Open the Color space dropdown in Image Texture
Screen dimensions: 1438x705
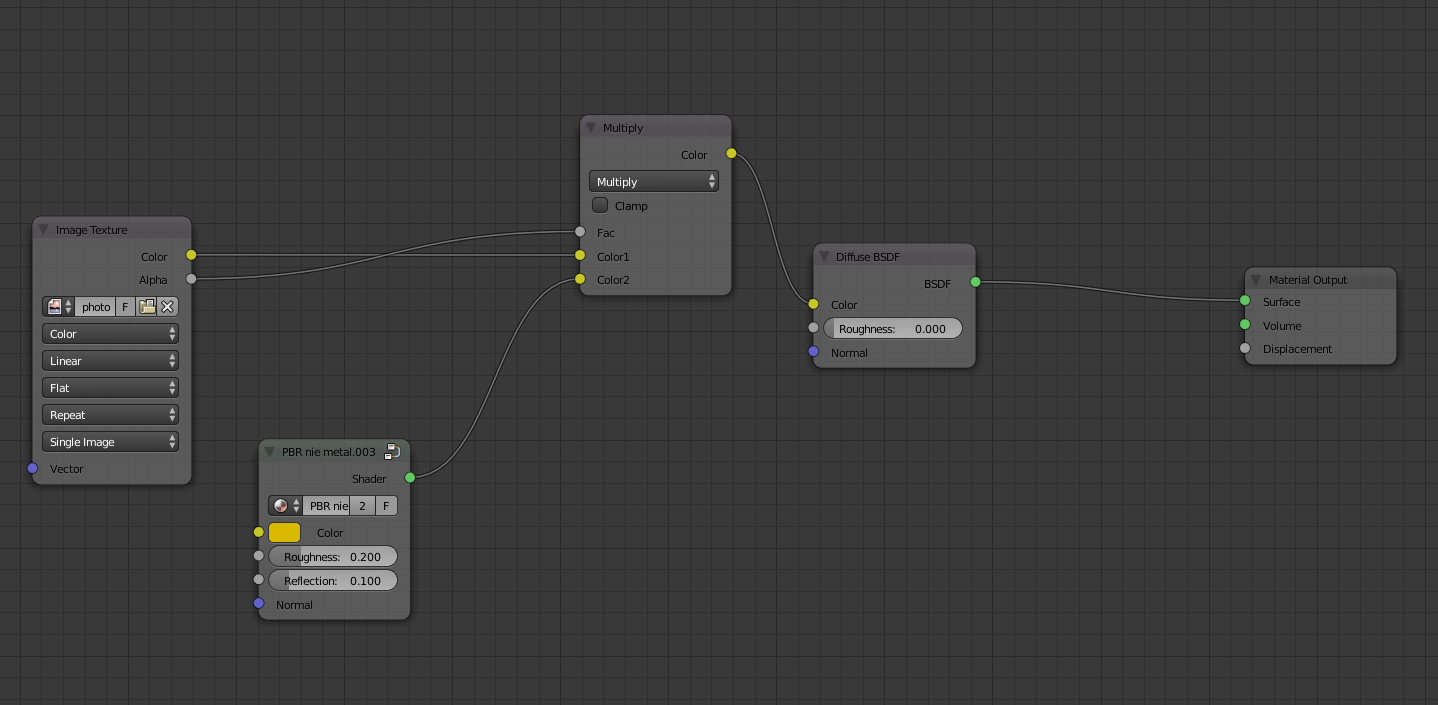[110, 334]
